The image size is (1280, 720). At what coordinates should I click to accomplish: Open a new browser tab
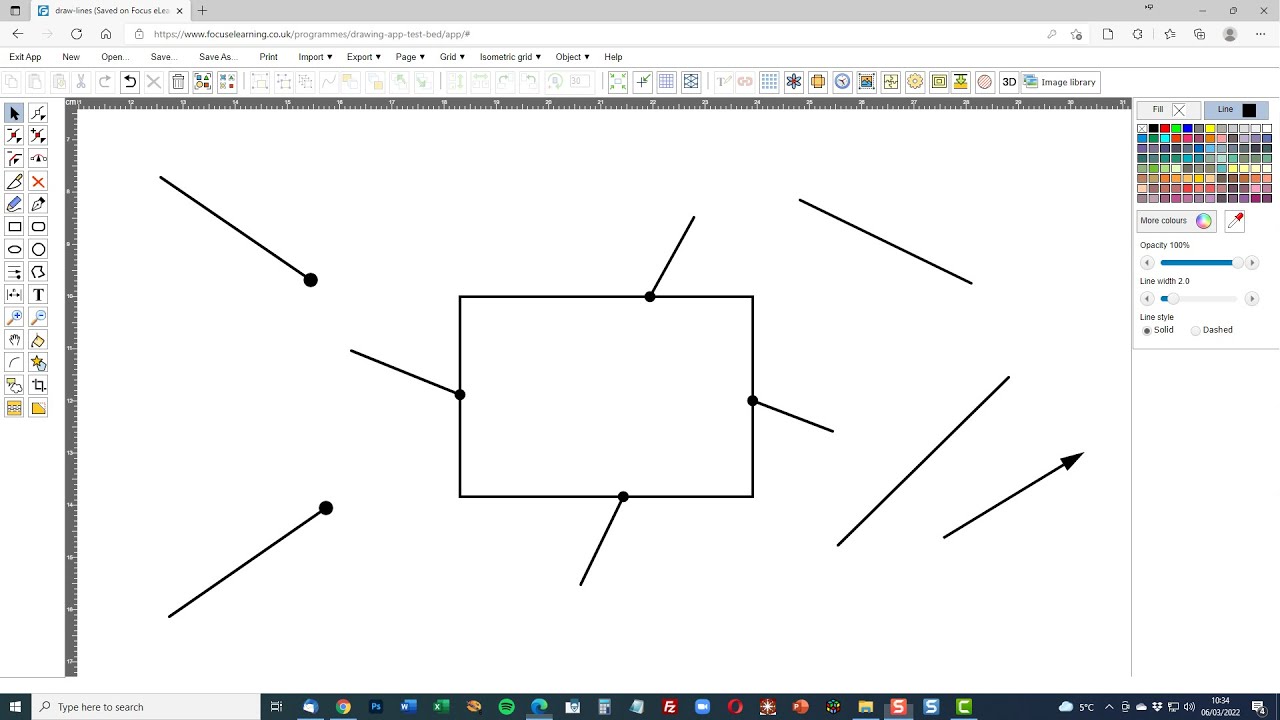[202, 11]
